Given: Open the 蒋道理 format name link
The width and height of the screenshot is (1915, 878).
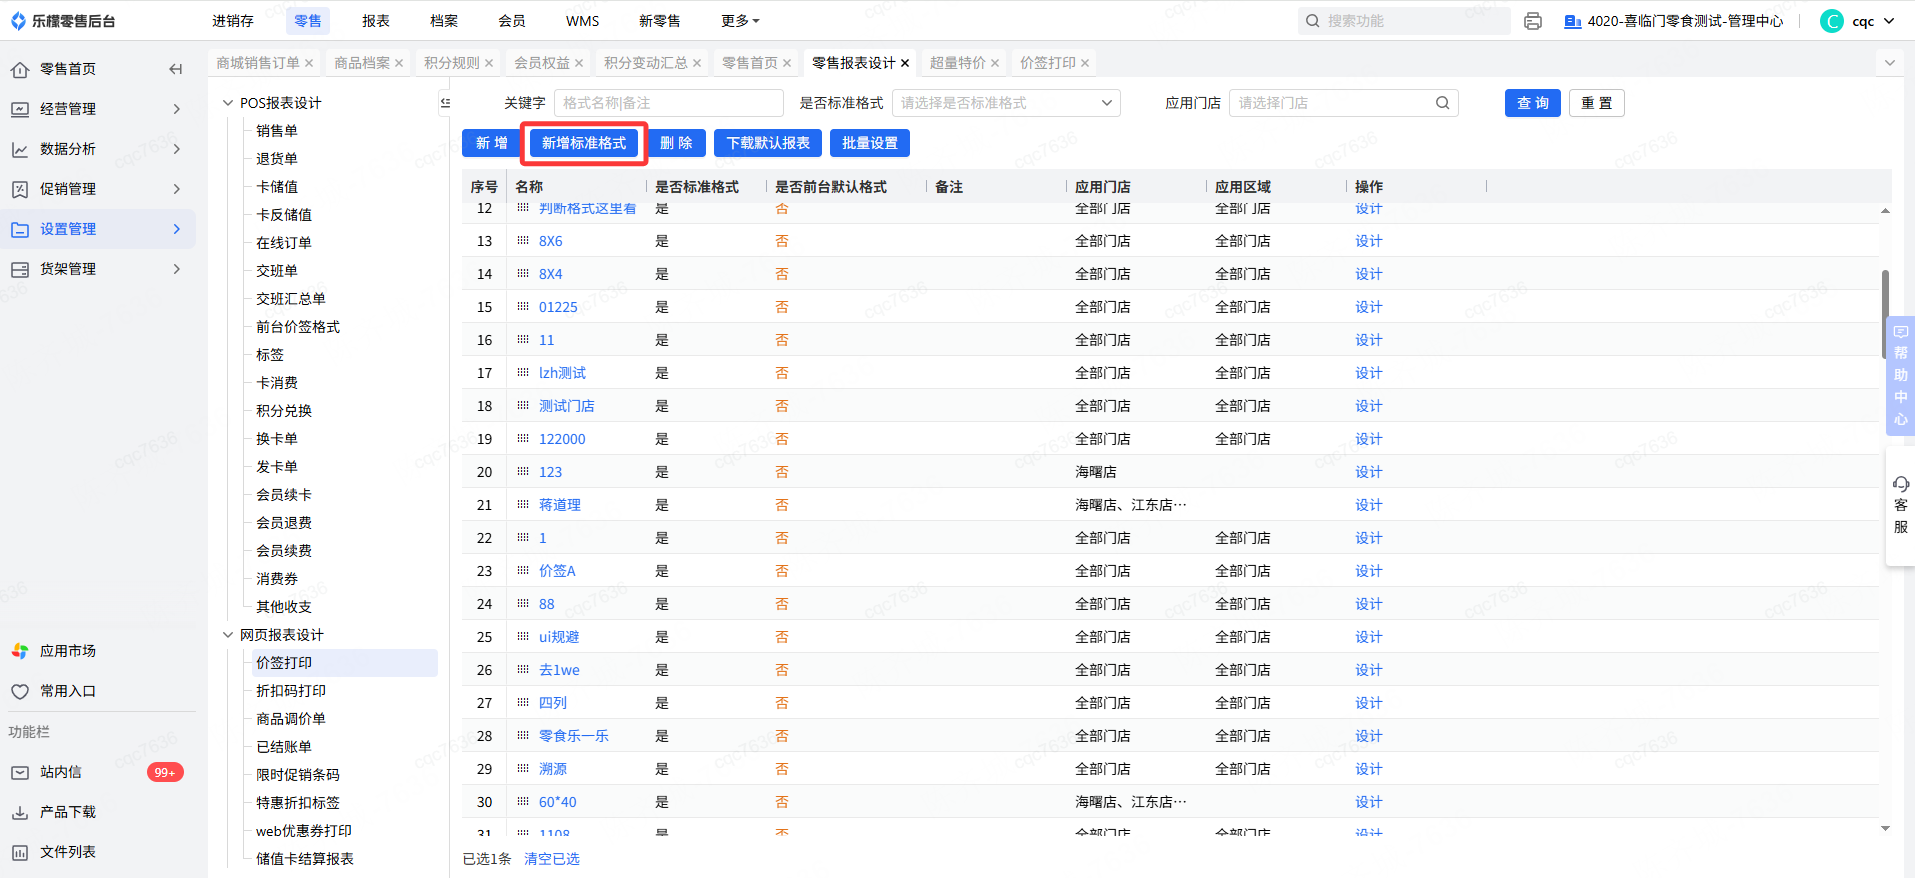Looking at the screenshot, I should 560,505.
